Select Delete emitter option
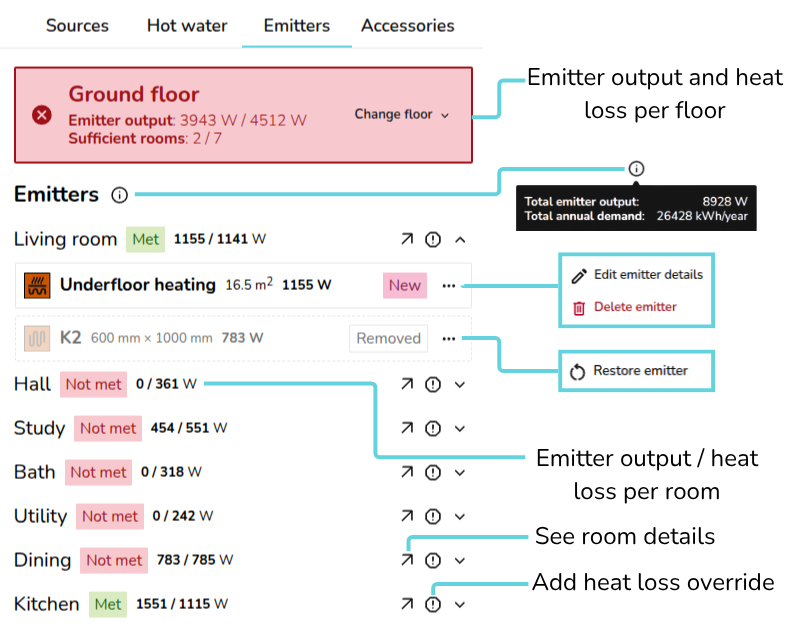Image resolution: width=800 pixels, height=640 pixels. coord(634,307)
